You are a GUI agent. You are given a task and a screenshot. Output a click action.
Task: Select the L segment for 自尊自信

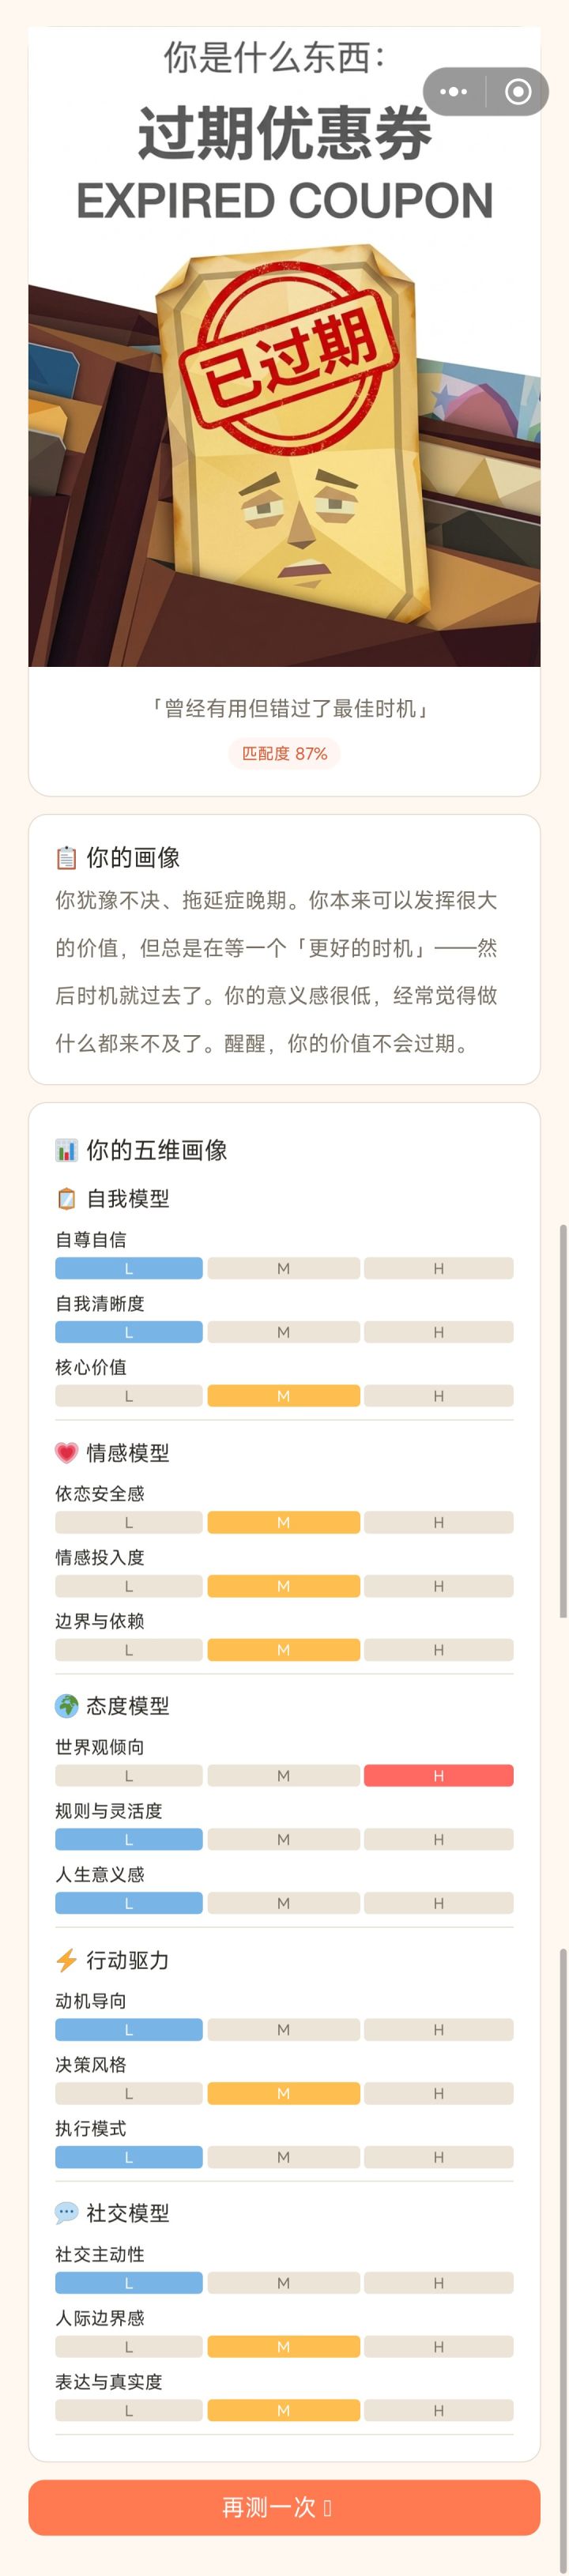click(129, 1268)
